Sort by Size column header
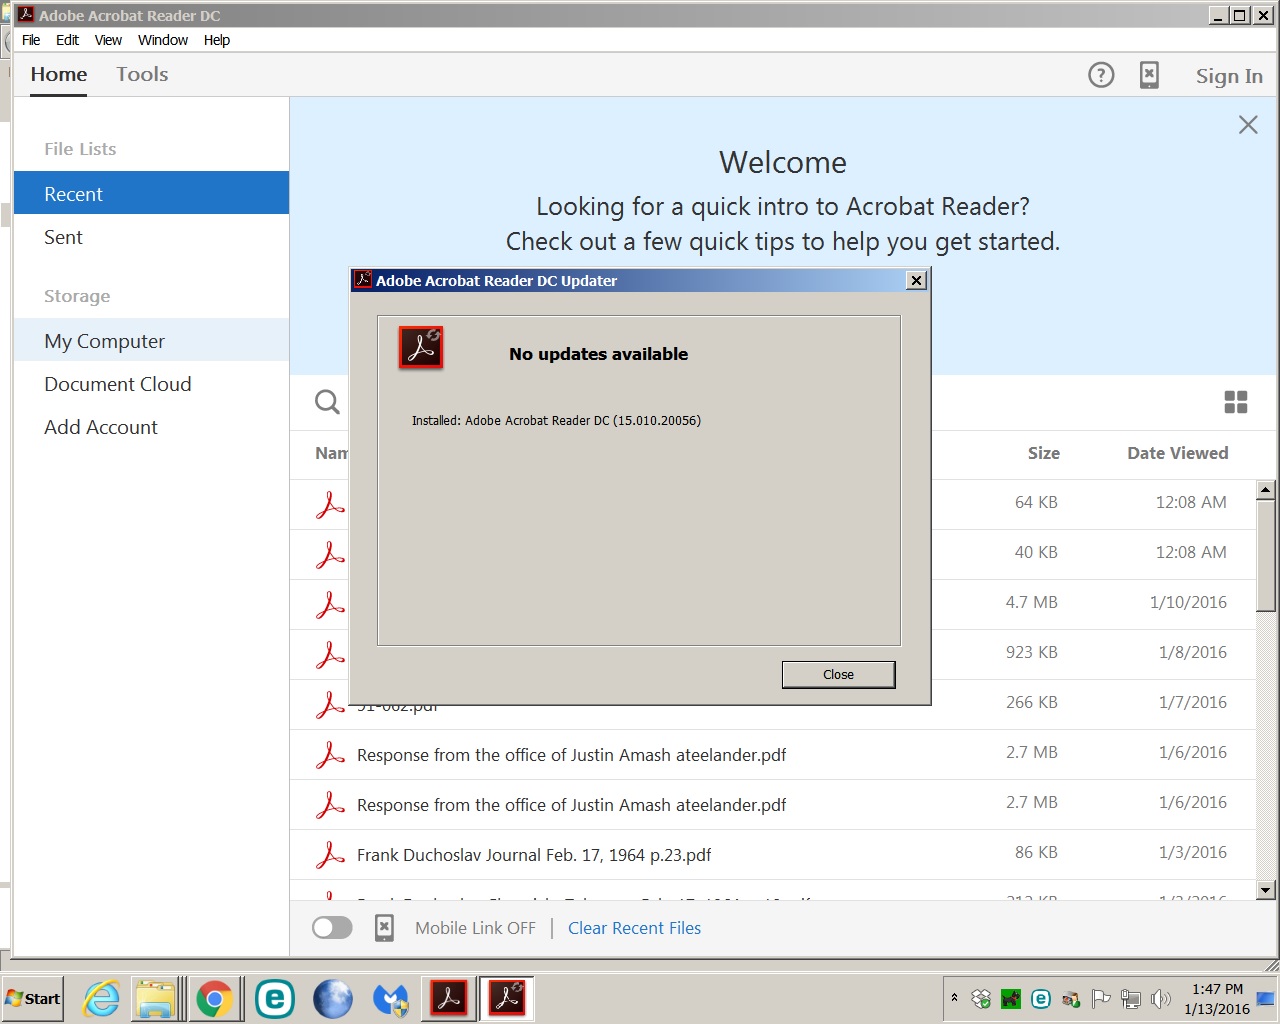 (1043, 453)
